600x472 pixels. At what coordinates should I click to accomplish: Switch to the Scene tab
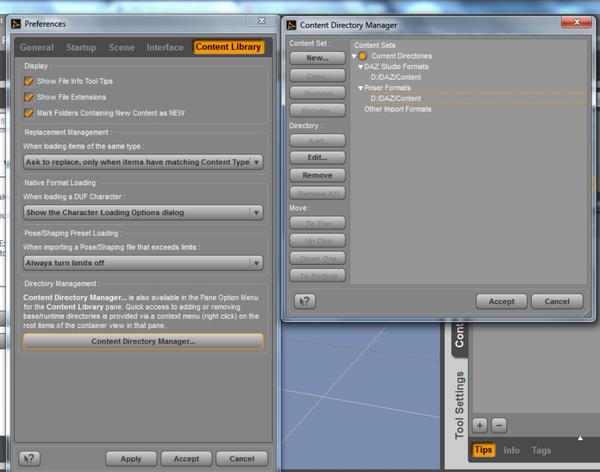click(121, 47)
